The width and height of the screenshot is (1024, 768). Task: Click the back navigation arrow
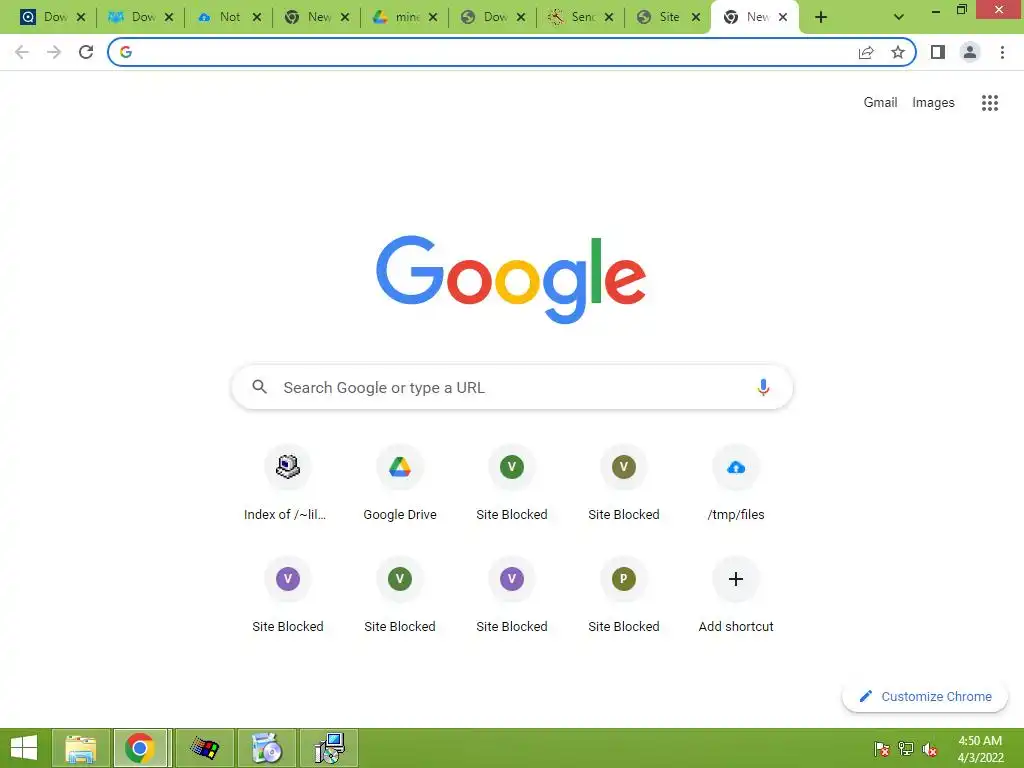point(22,52)
